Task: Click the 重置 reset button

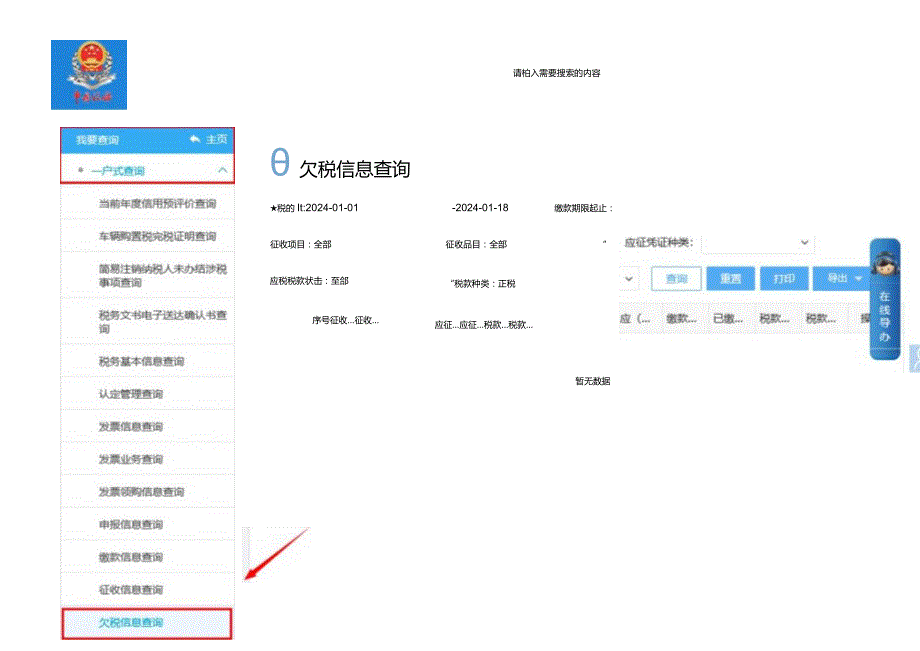Action: click(730, 279)
